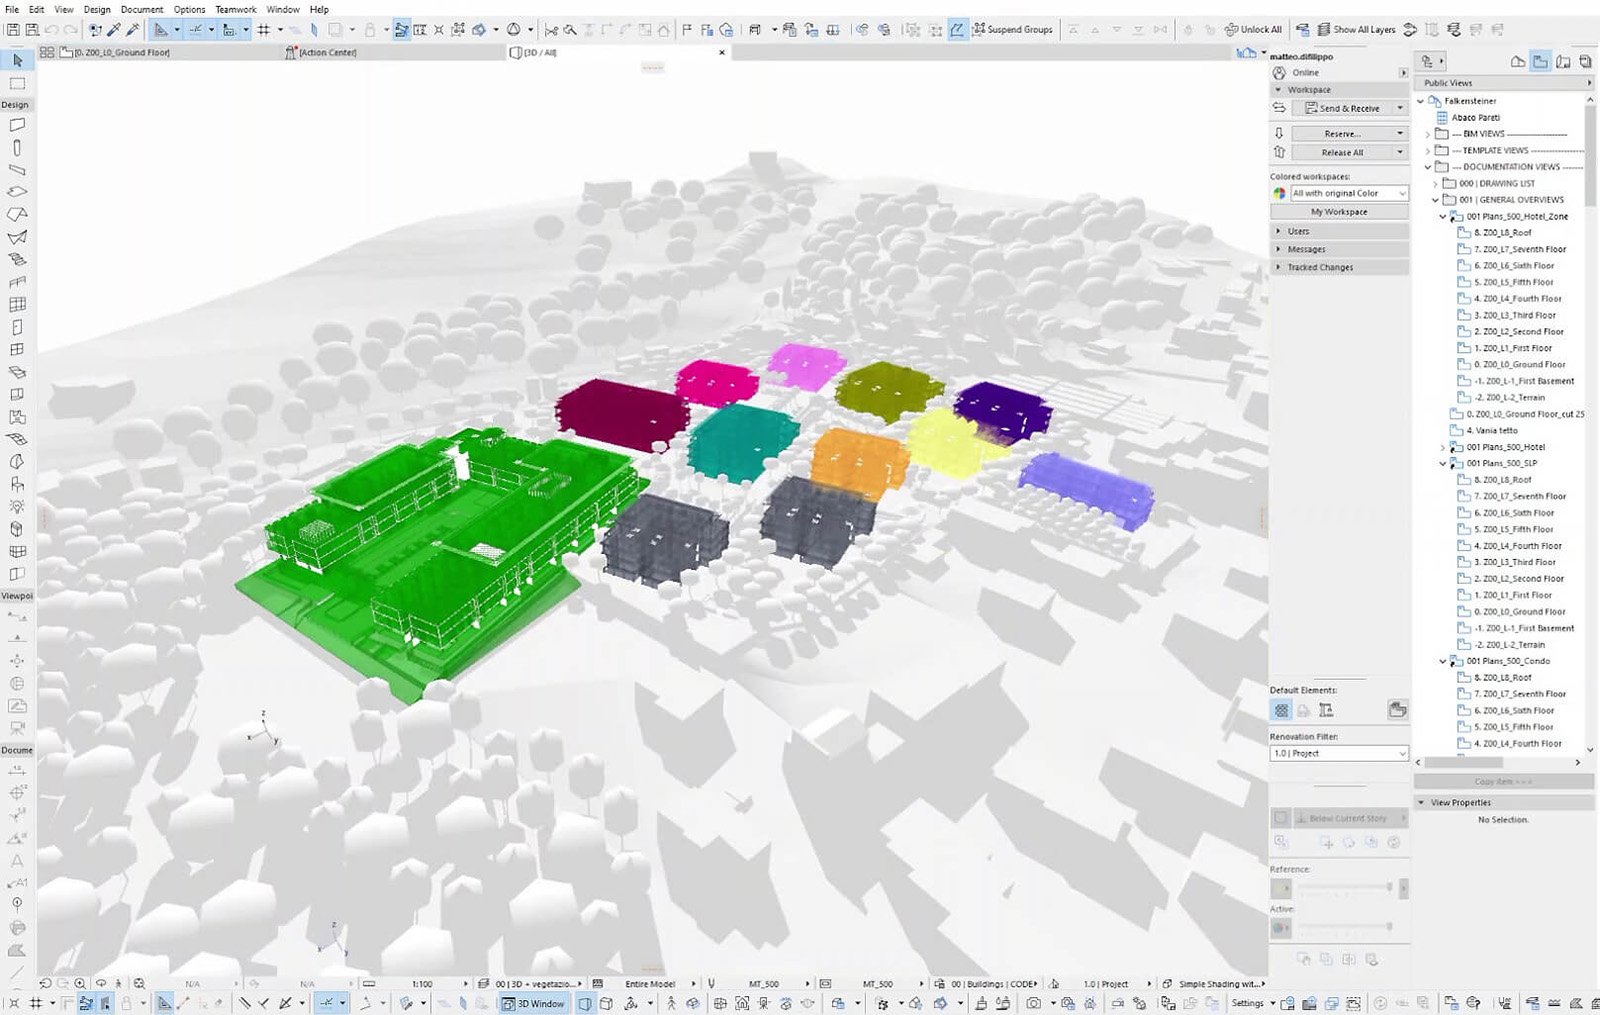The height and width of the screenshot is (1015, 1600).
Task: Click the eyedropper pick-up parameters icon
Action: point(113,30)
